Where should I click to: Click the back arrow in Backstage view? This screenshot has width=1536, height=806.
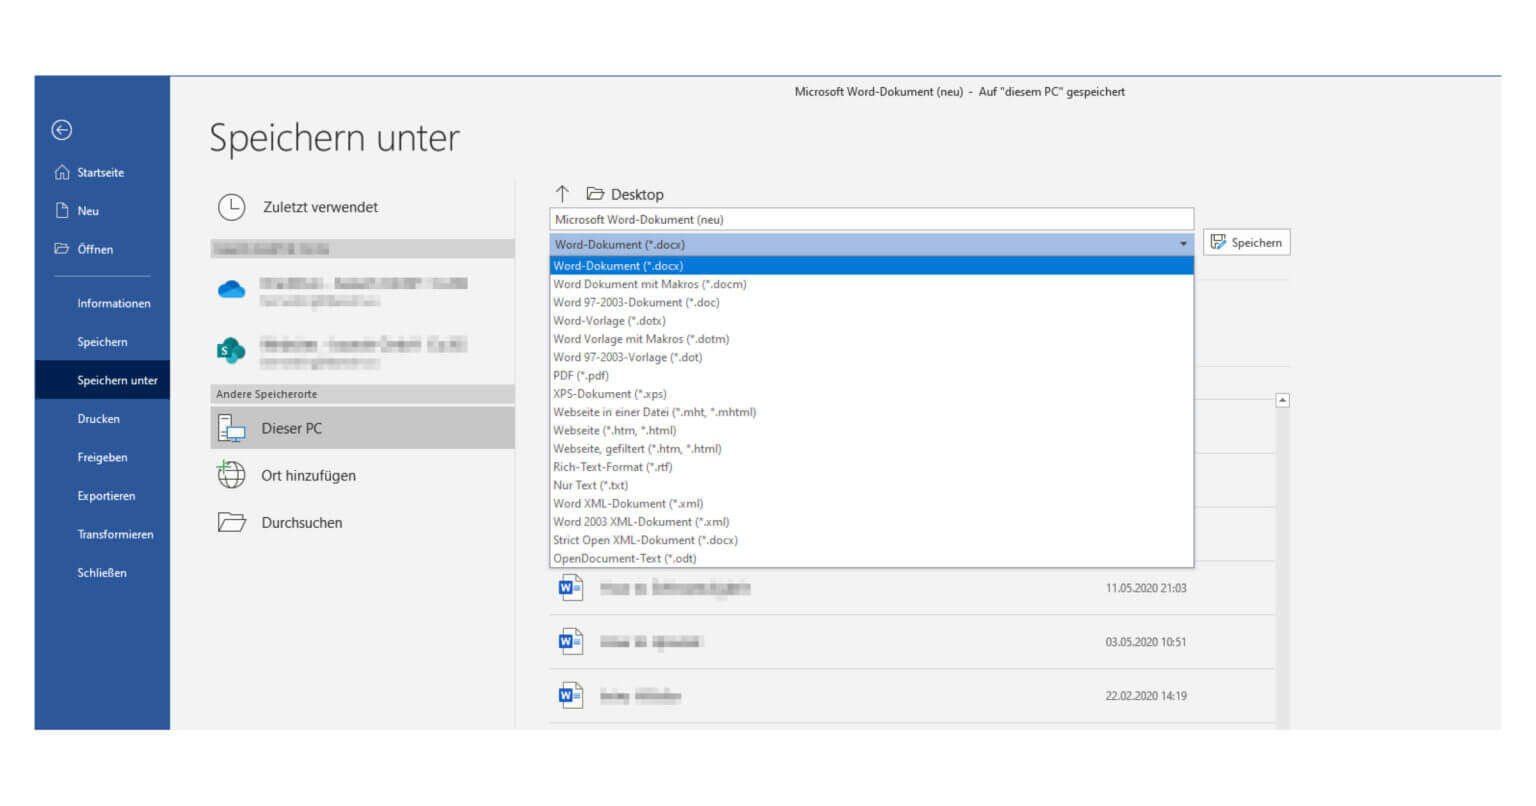click(61, 130)
